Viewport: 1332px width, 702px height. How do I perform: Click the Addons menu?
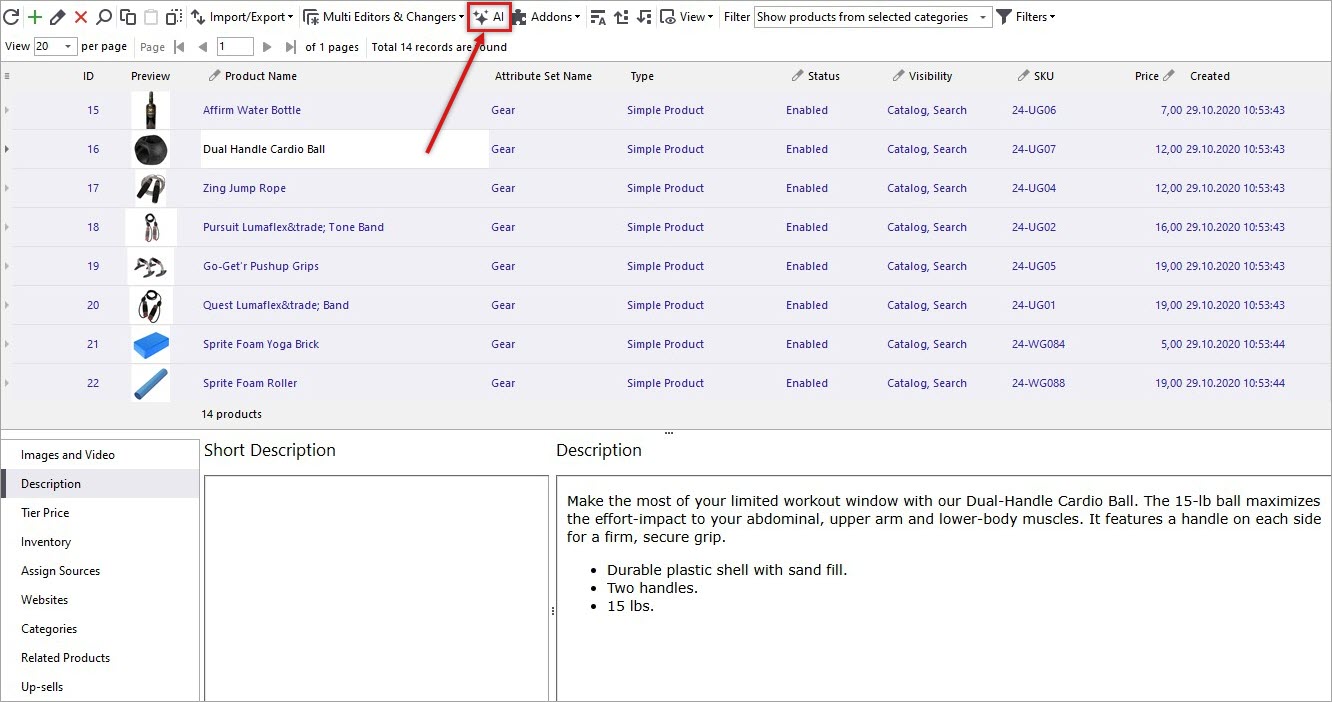tap(546, 16)
